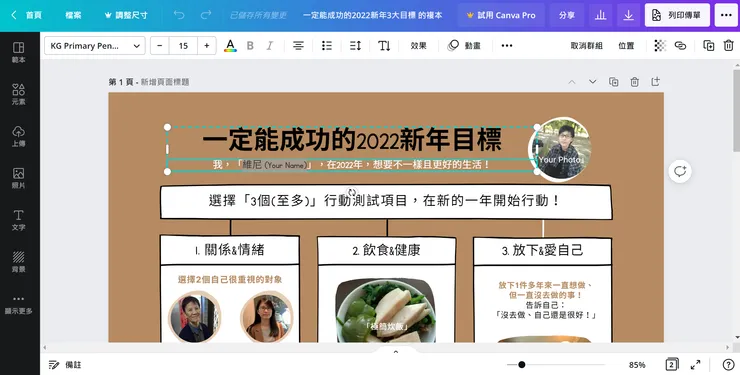Duplicate the selected element
The image size is (740, 375).
pos(708,46)
